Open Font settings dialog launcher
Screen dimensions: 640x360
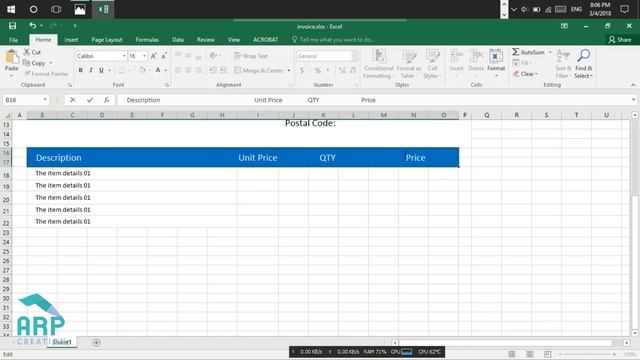167,85
